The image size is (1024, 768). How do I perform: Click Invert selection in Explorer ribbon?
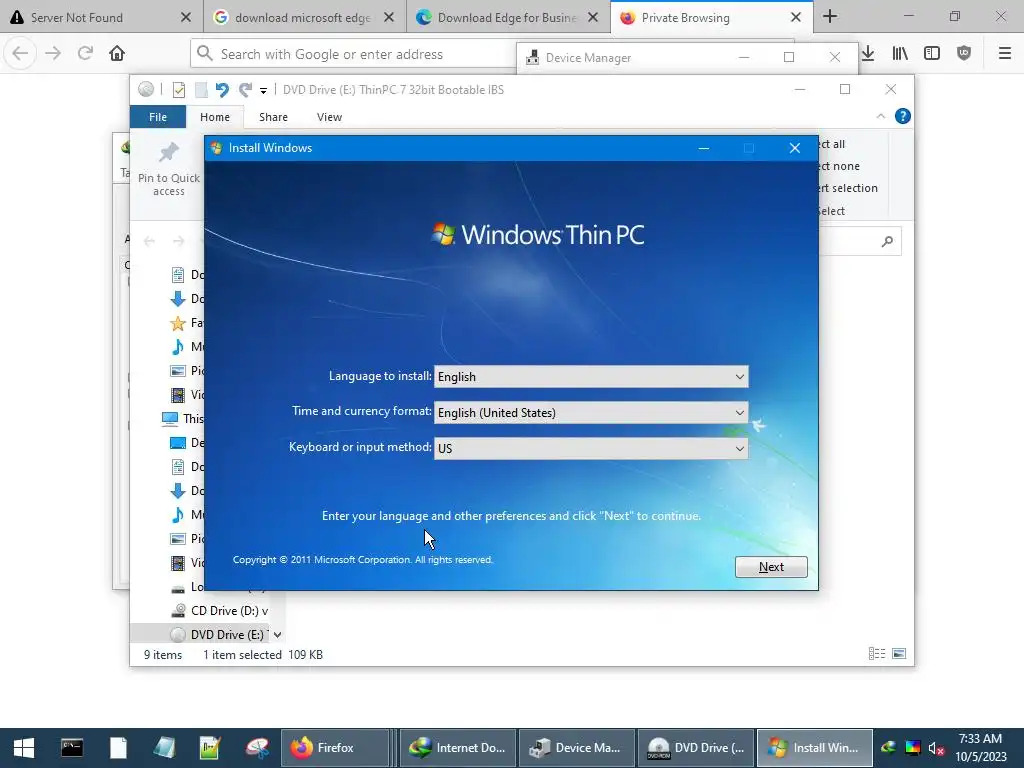pyautogui.click(x=848, y=188)
